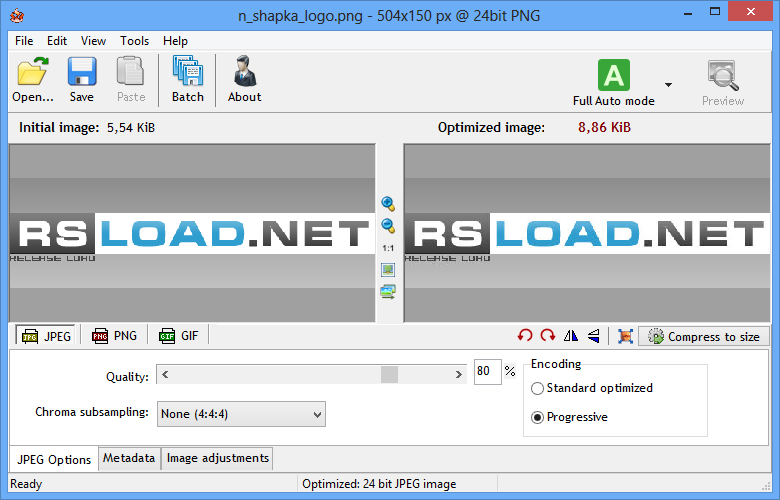780x500 pixels.
Task: Open the Tools menu
Action: pos(134,41)
